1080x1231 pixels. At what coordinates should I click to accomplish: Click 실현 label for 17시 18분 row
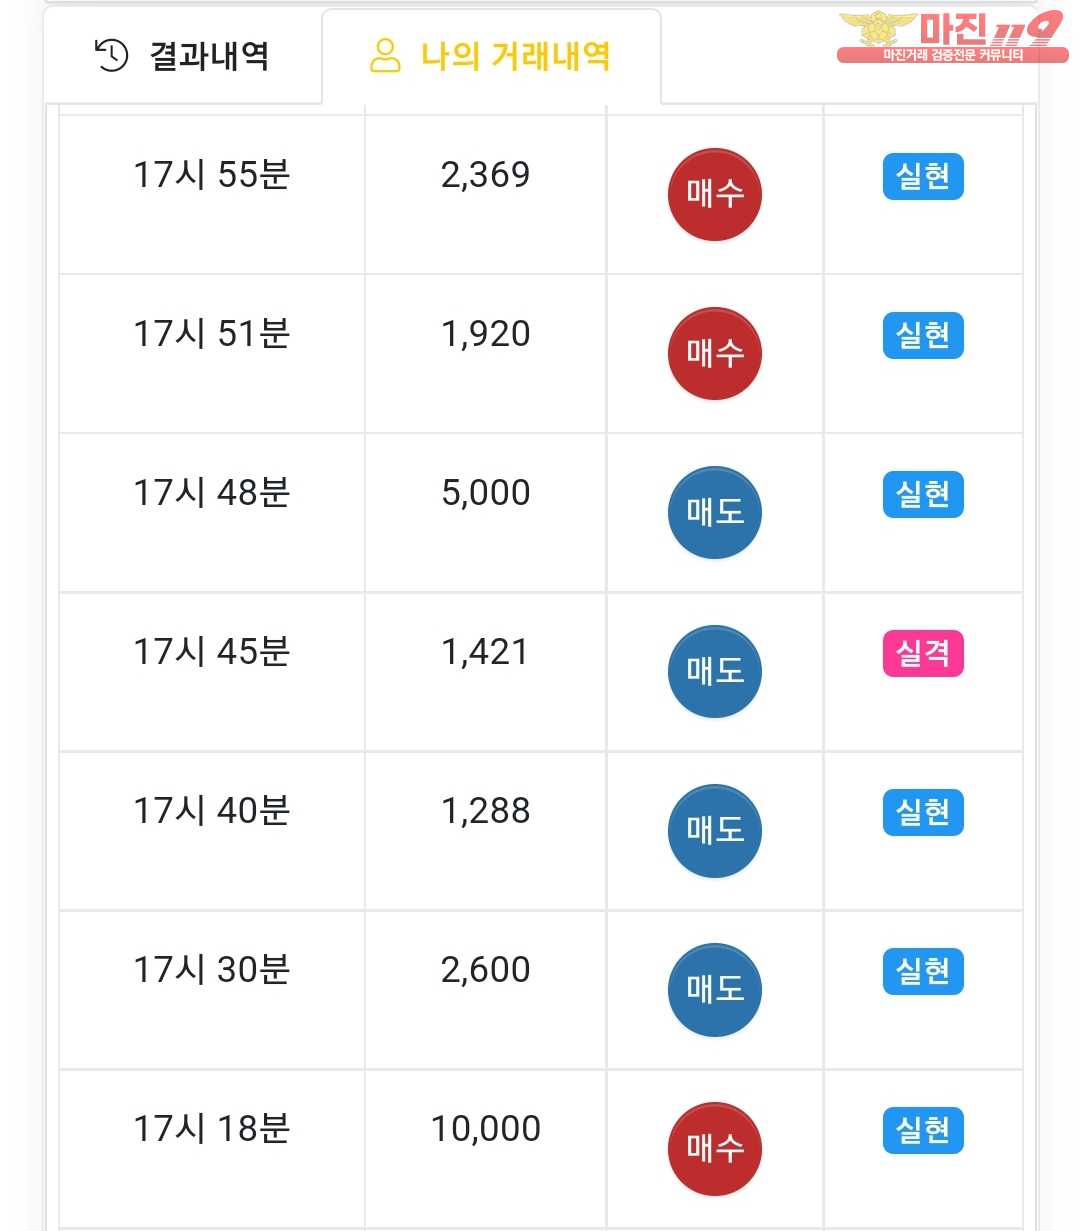923,1131
